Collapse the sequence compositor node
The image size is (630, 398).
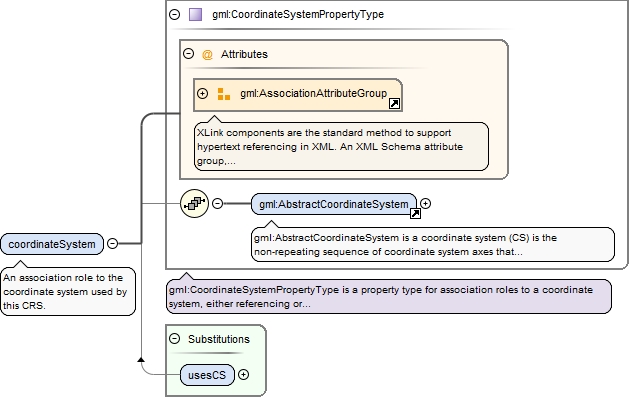(x=217, y=203)
